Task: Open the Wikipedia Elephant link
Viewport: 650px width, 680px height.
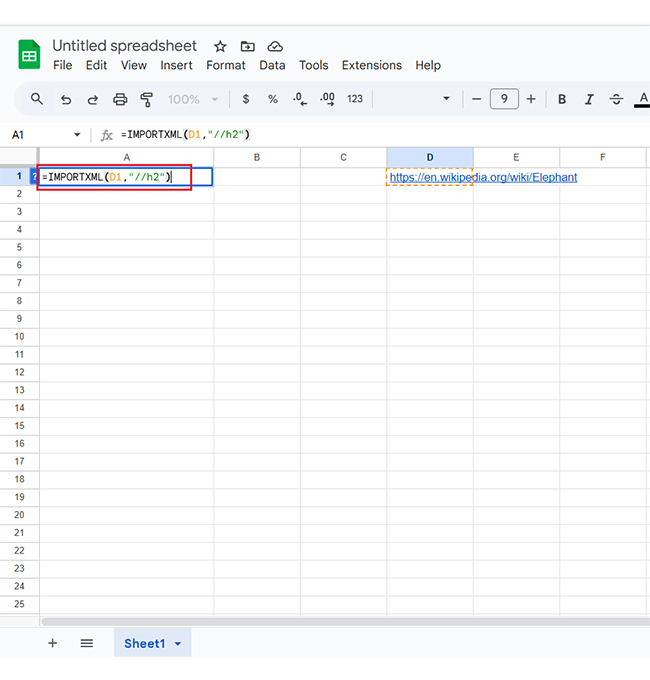Action: pyautogui.click(x=483, y=177)
